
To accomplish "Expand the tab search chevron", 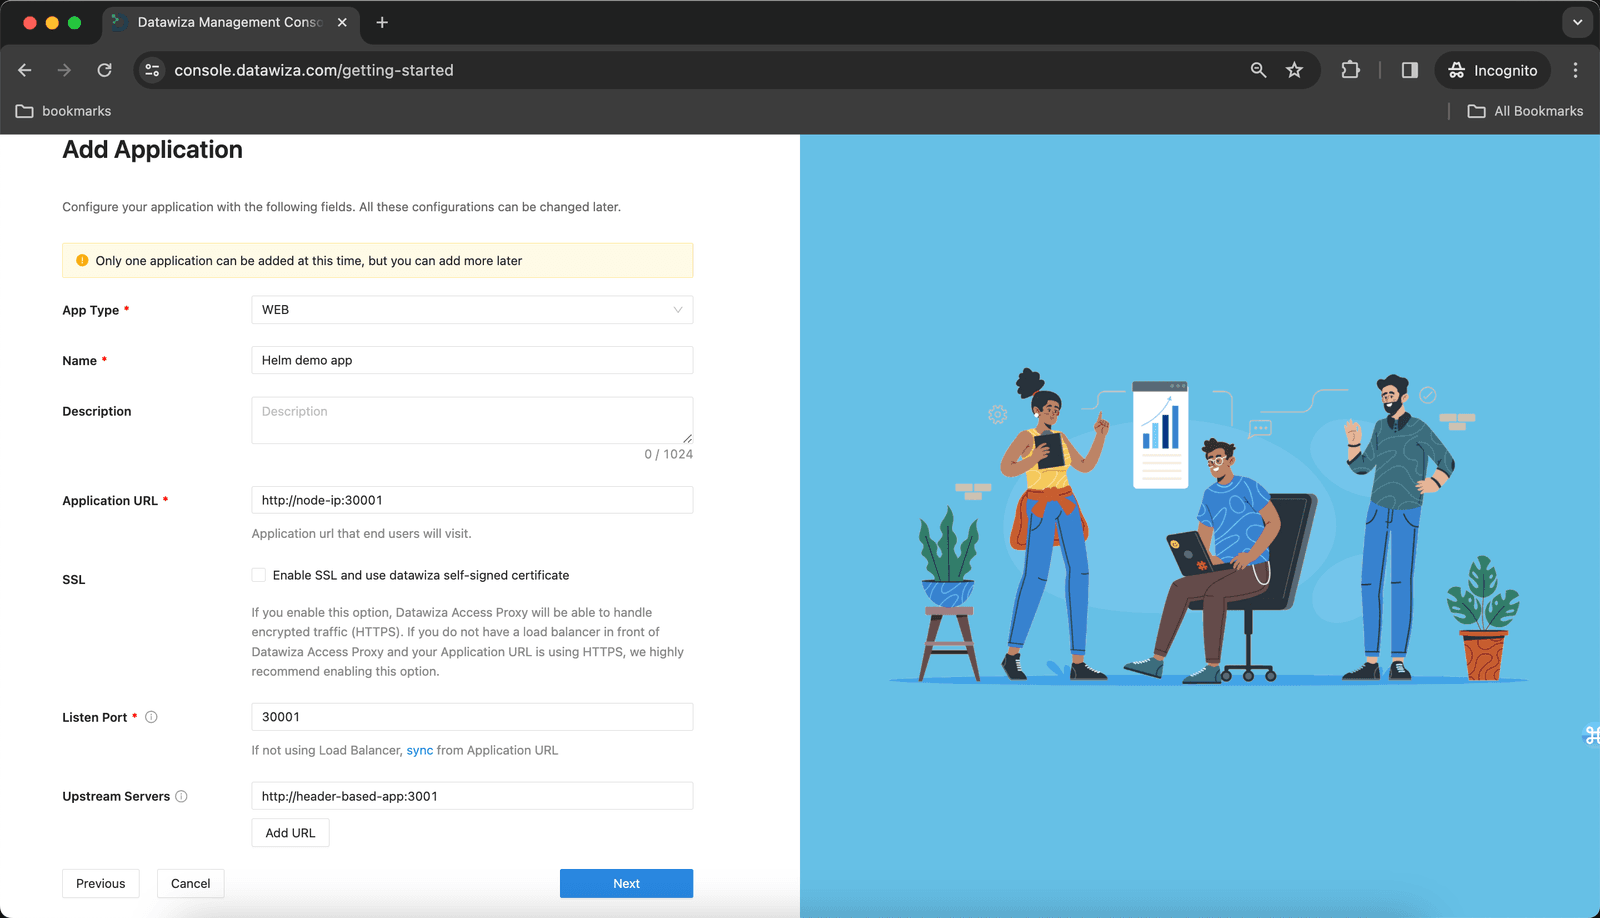I will tap(1577, 22).
